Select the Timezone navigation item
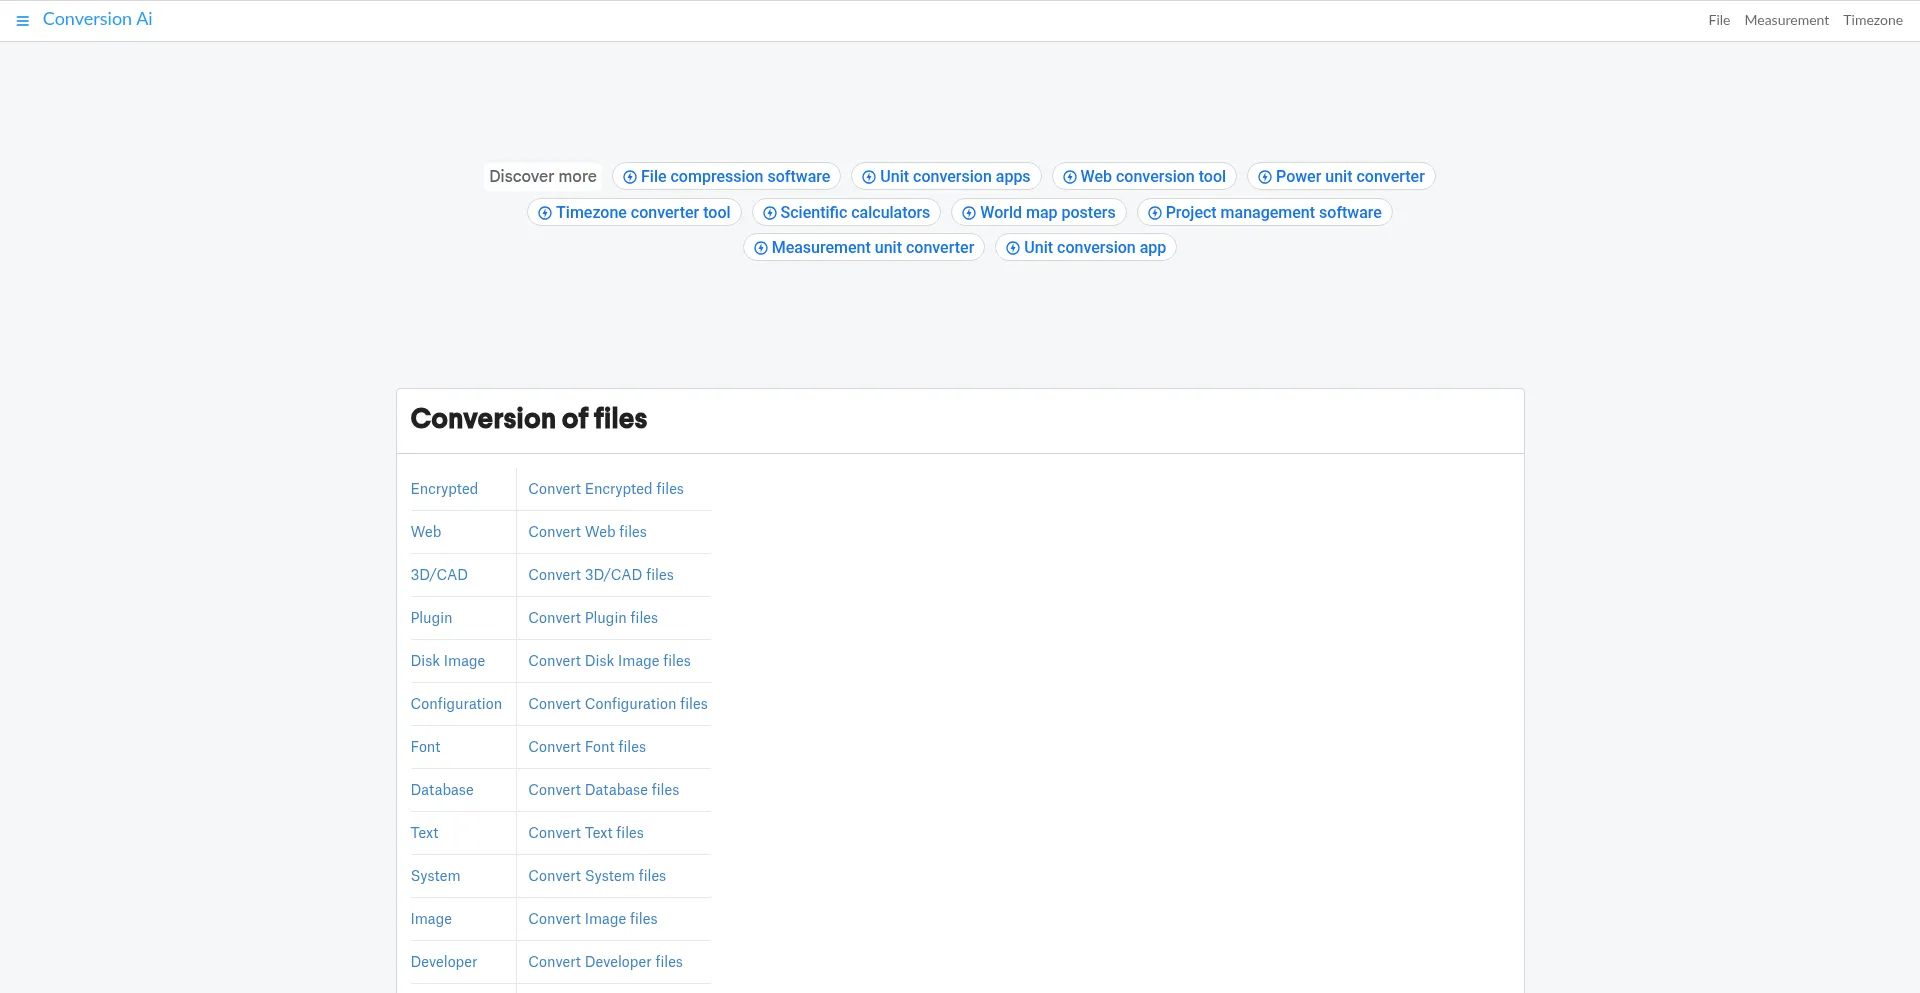 tap(1872, 20)
